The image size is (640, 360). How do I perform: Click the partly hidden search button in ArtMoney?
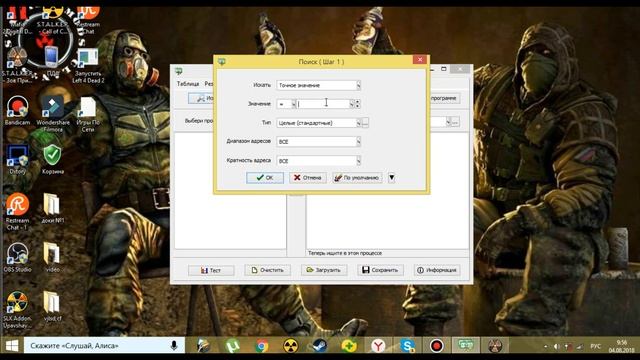click(x=201, y=98)
